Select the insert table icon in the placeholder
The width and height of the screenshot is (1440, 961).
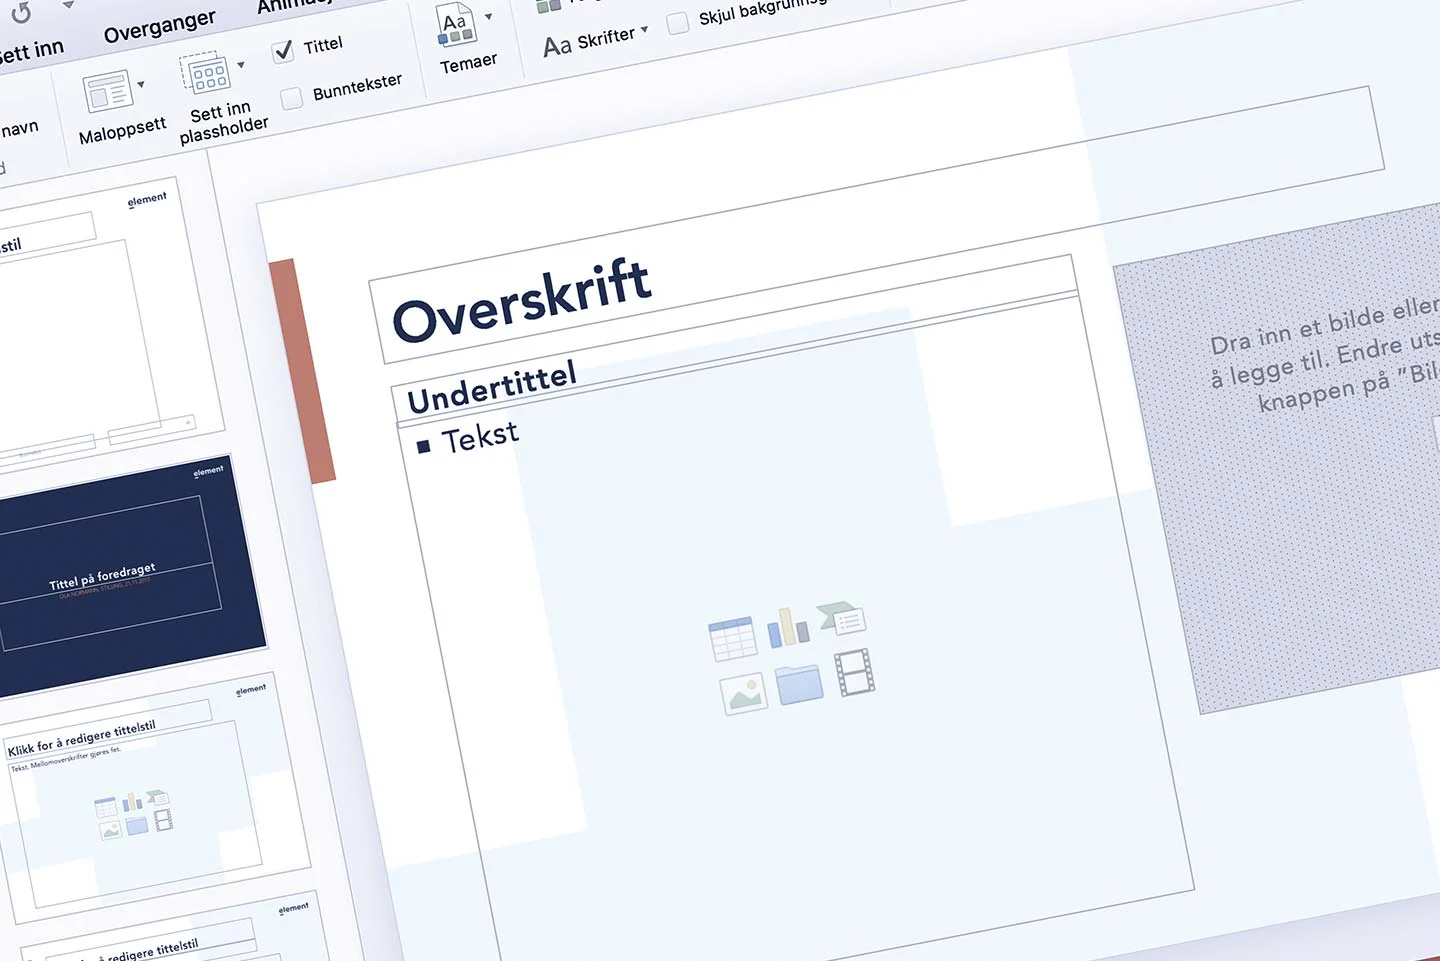[x=733, y=637]
